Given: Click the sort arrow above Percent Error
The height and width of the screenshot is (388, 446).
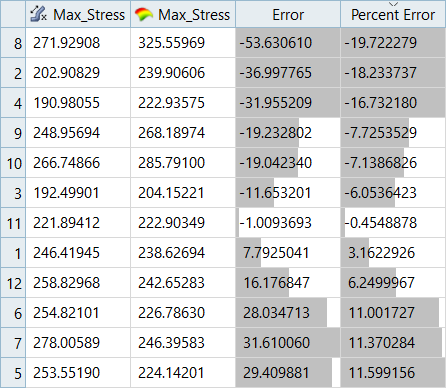Looking at the screenshot, I should click(x=394, y=4).
